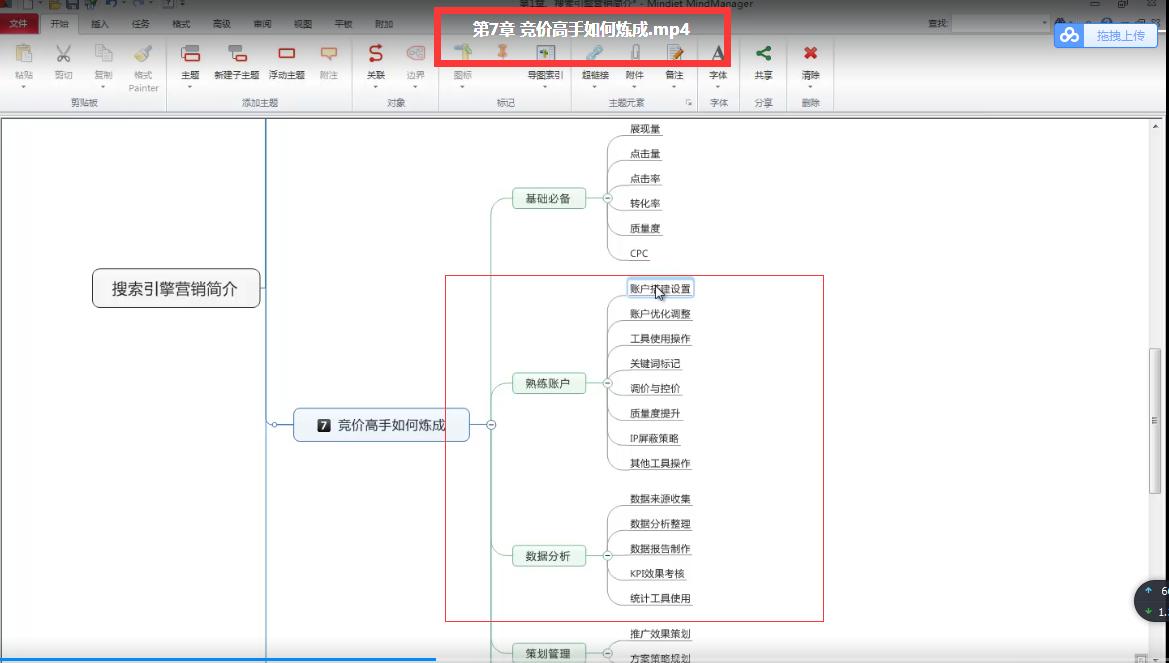Switch to the 附加 (Add-ins) ribbon tab
This screenshot has width=1169, height=663.
pos(384,24)
